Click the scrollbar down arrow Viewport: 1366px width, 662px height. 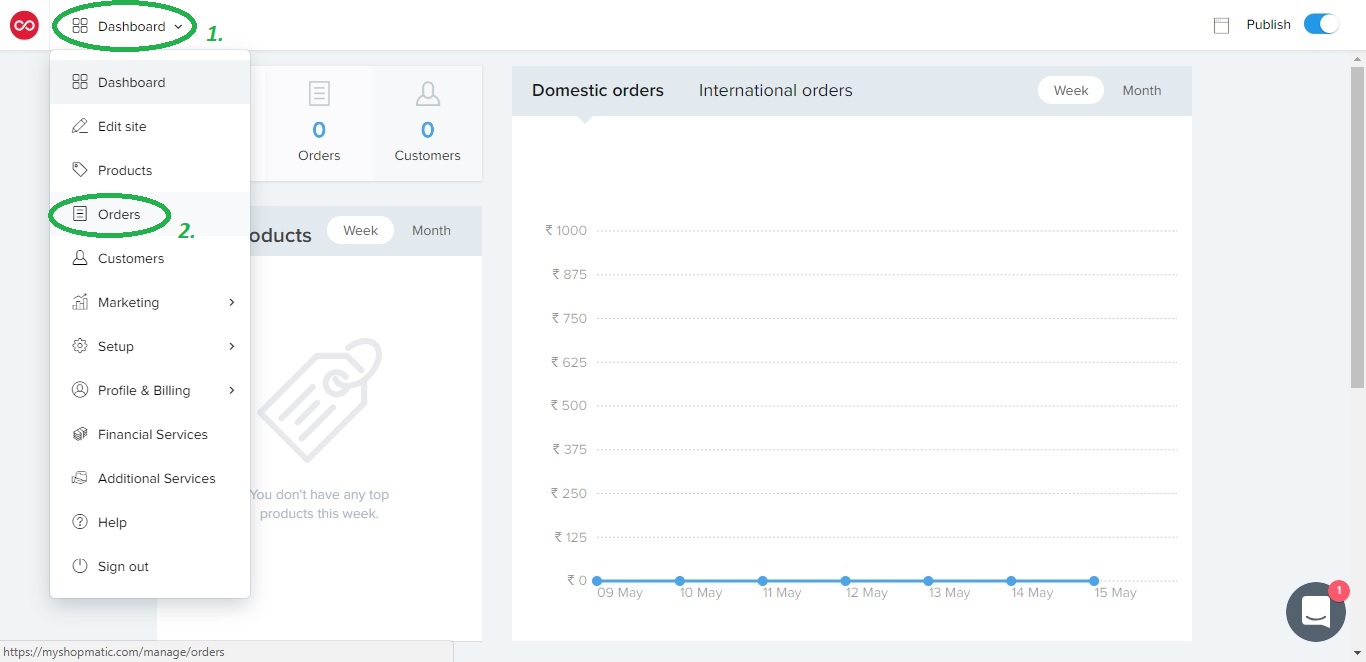[x=1357, y=653]
